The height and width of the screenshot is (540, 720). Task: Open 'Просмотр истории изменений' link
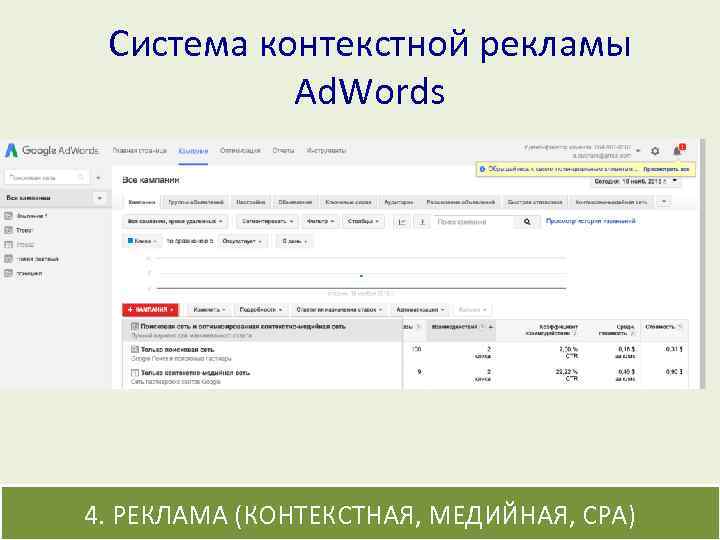[x=591, y=221]
